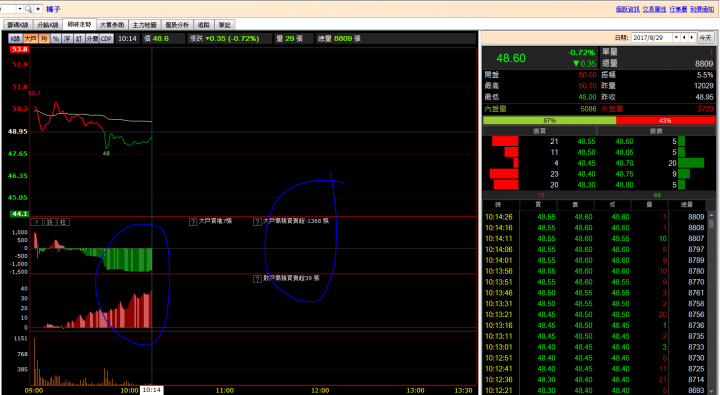The image size is (720, 395).
Task: Switch to the 追蹤 tab
Action: (x=204, y=25)
